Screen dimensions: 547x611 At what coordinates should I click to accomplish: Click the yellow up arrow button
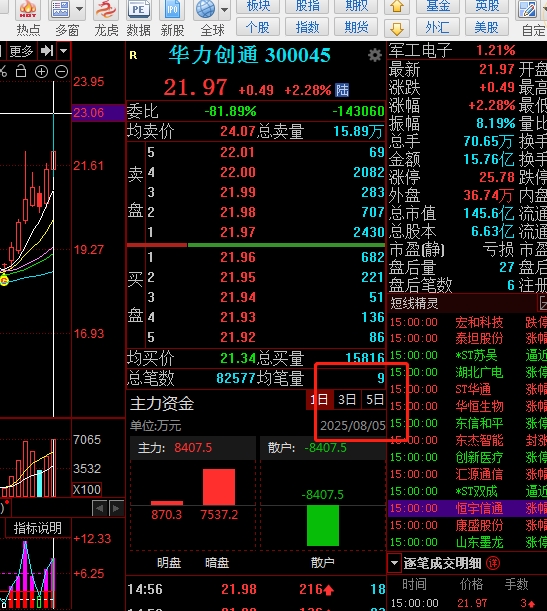pos(397,6)
